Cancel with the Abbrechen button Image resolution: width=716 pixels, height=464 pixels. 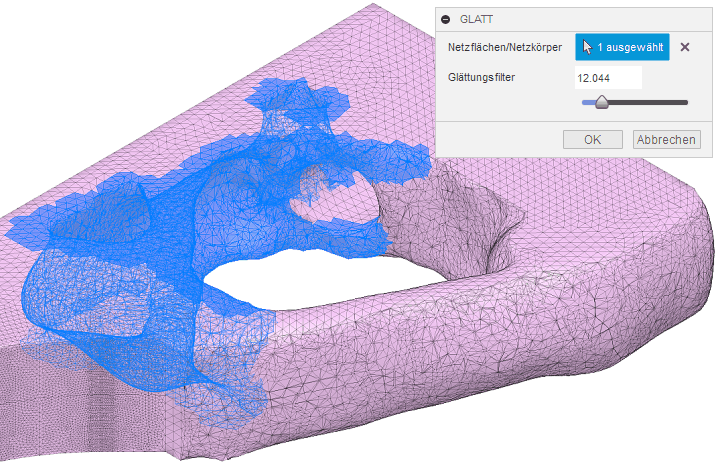(x=665, y=139)
